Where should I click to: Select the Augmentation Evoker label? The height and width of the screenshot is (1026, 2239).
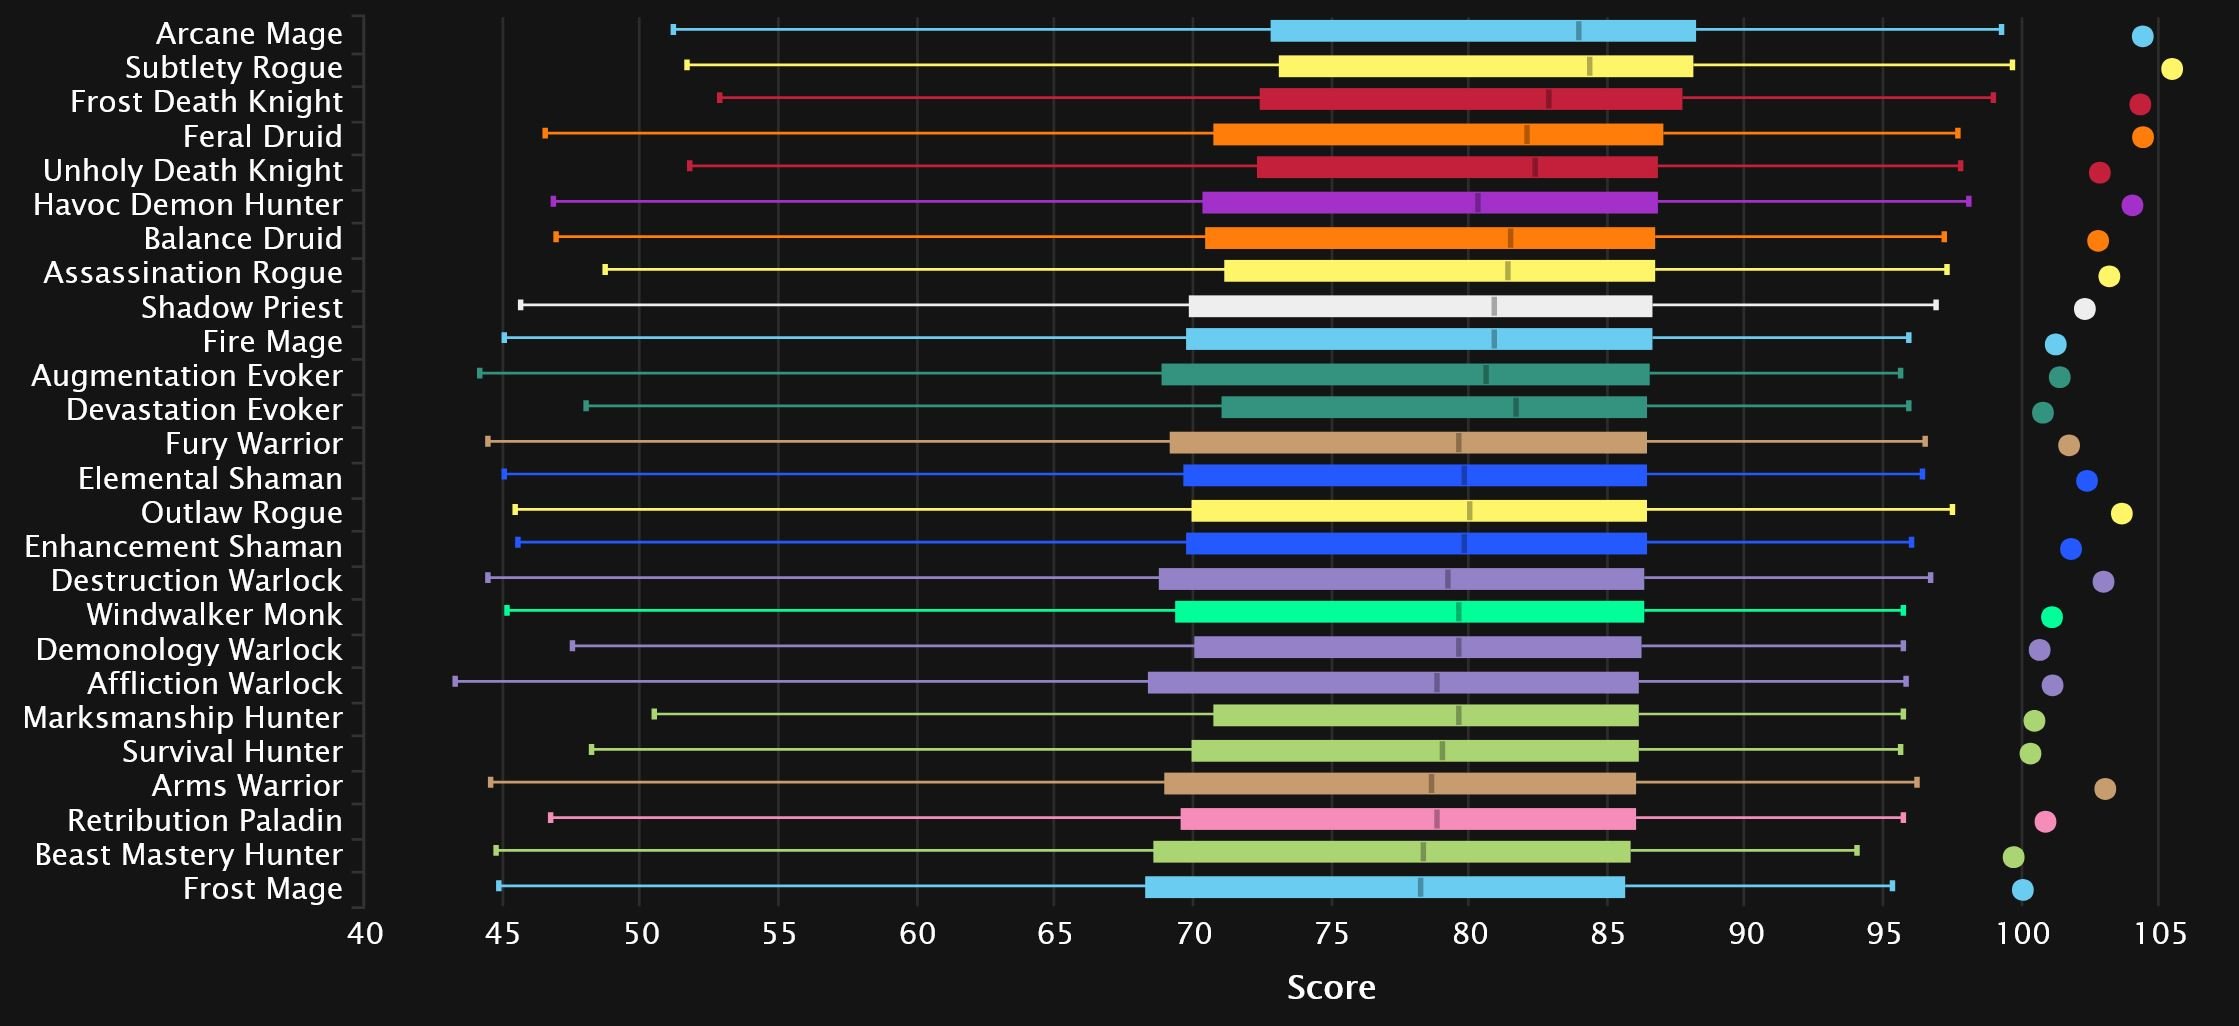187,376
